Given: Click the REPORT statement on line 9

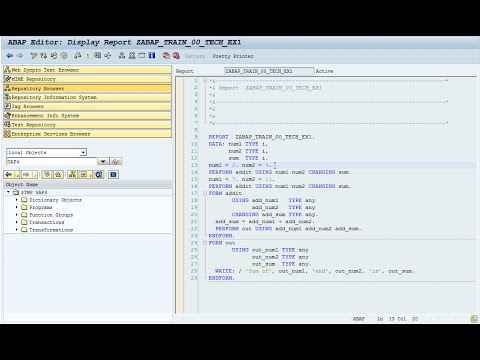Looking at the screenshot, I should (x=262, y=137).
